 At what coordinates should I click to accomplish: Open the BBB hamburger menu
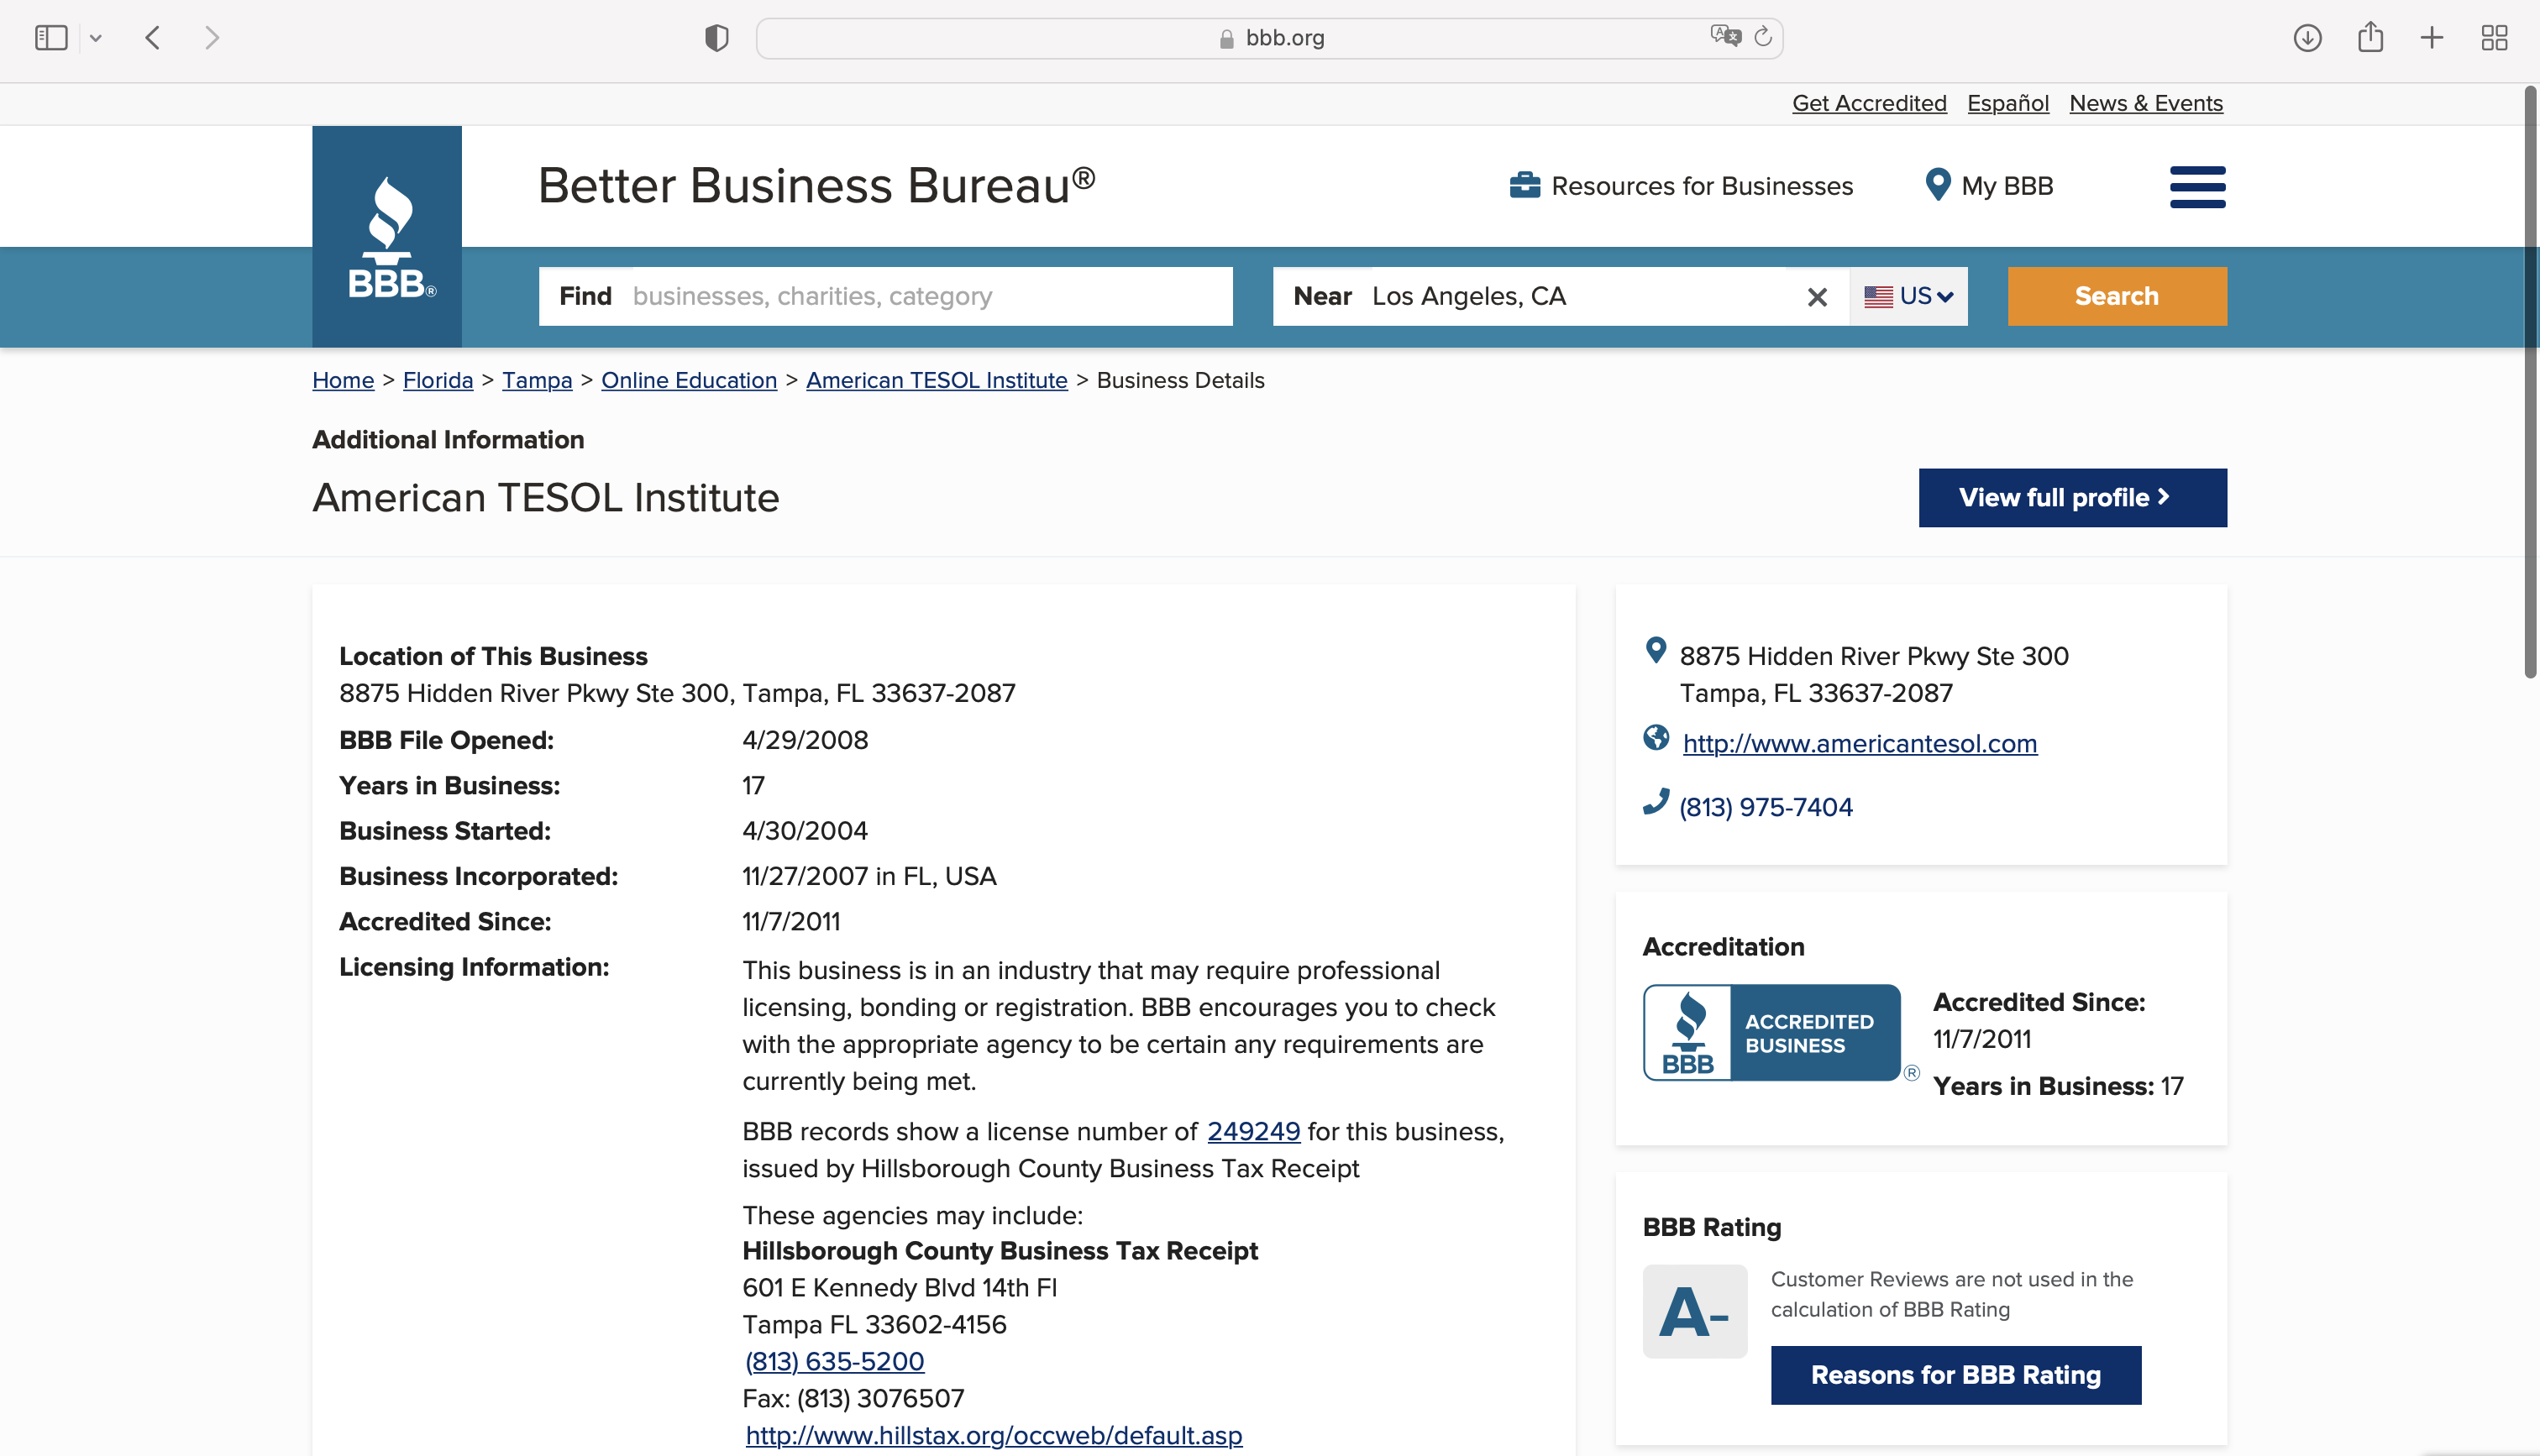[x=2197, y=187]
